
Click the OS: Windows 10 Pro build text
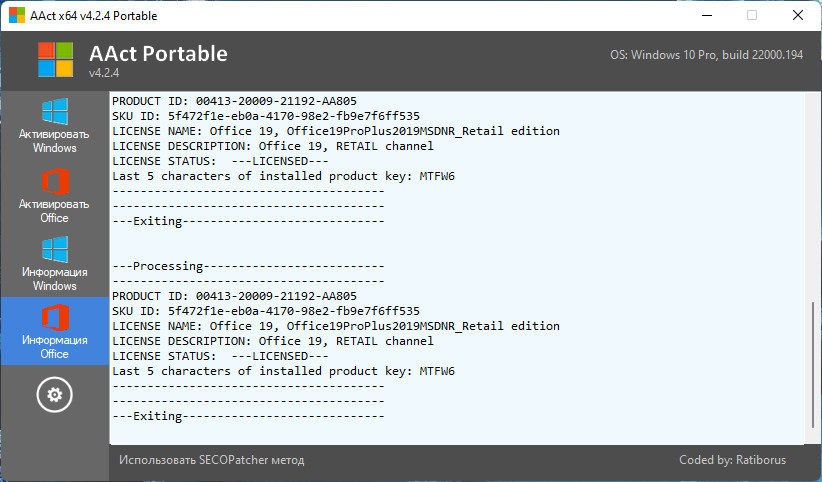[x=706, y=54]
